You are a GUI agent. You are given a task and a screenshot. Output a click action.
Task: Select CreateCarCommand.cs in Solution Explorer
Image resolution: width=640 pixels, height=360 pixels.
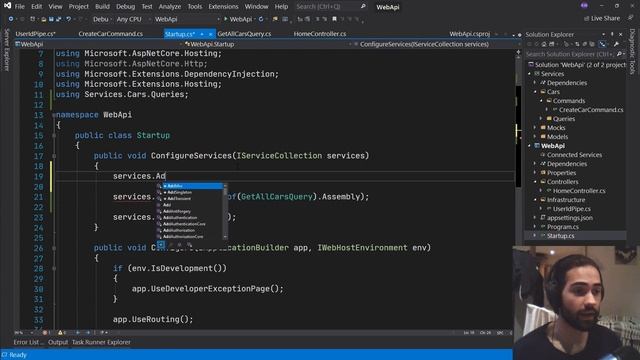(x=591, y=110)
